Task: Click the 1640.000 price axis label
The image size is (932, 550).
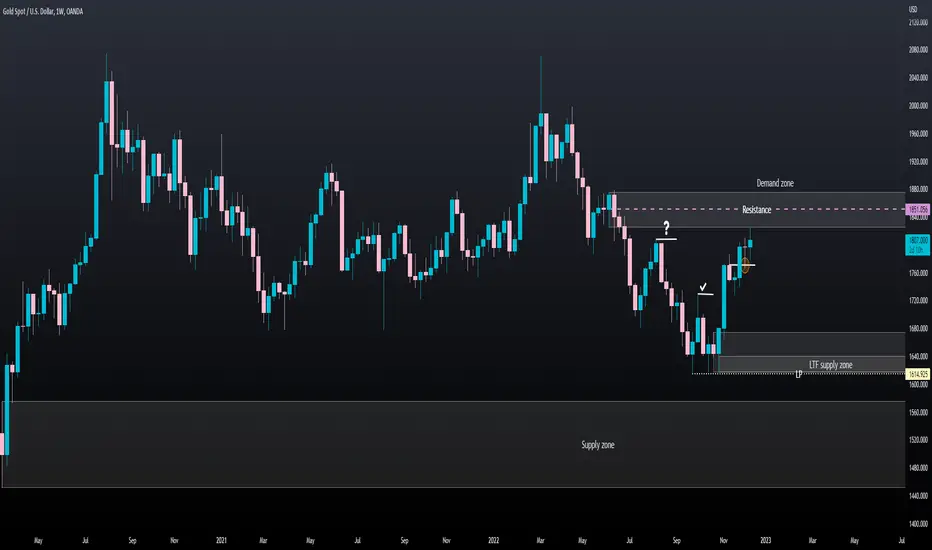Action: click(x=918, y=357)
